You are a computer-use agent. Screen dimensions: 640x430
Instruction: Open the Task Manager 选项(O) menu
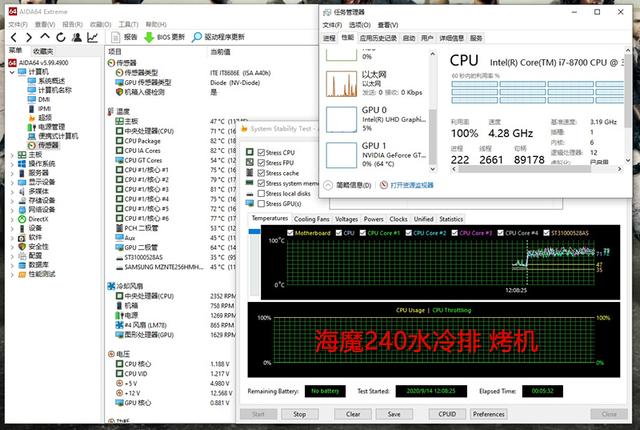pyautogui.click(x=359, y=25)
